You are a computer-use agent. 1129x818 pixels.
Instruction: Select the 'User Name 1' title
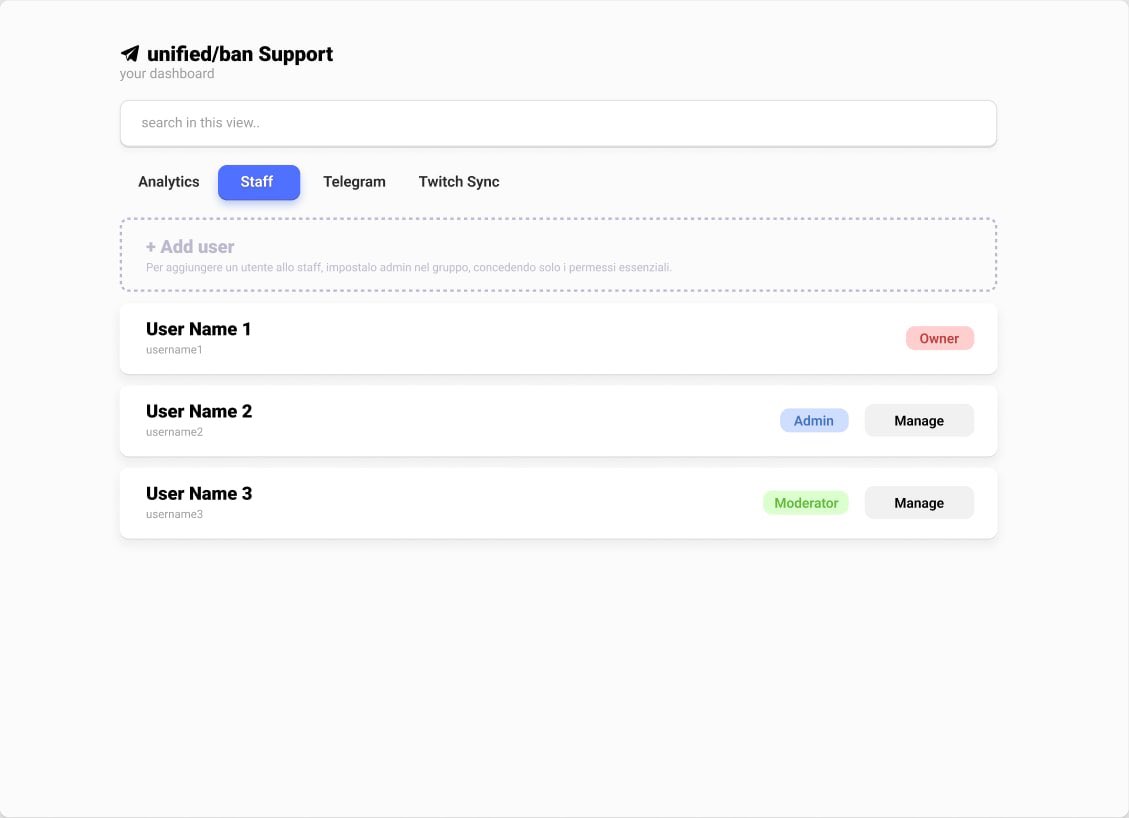click(199, 329)
